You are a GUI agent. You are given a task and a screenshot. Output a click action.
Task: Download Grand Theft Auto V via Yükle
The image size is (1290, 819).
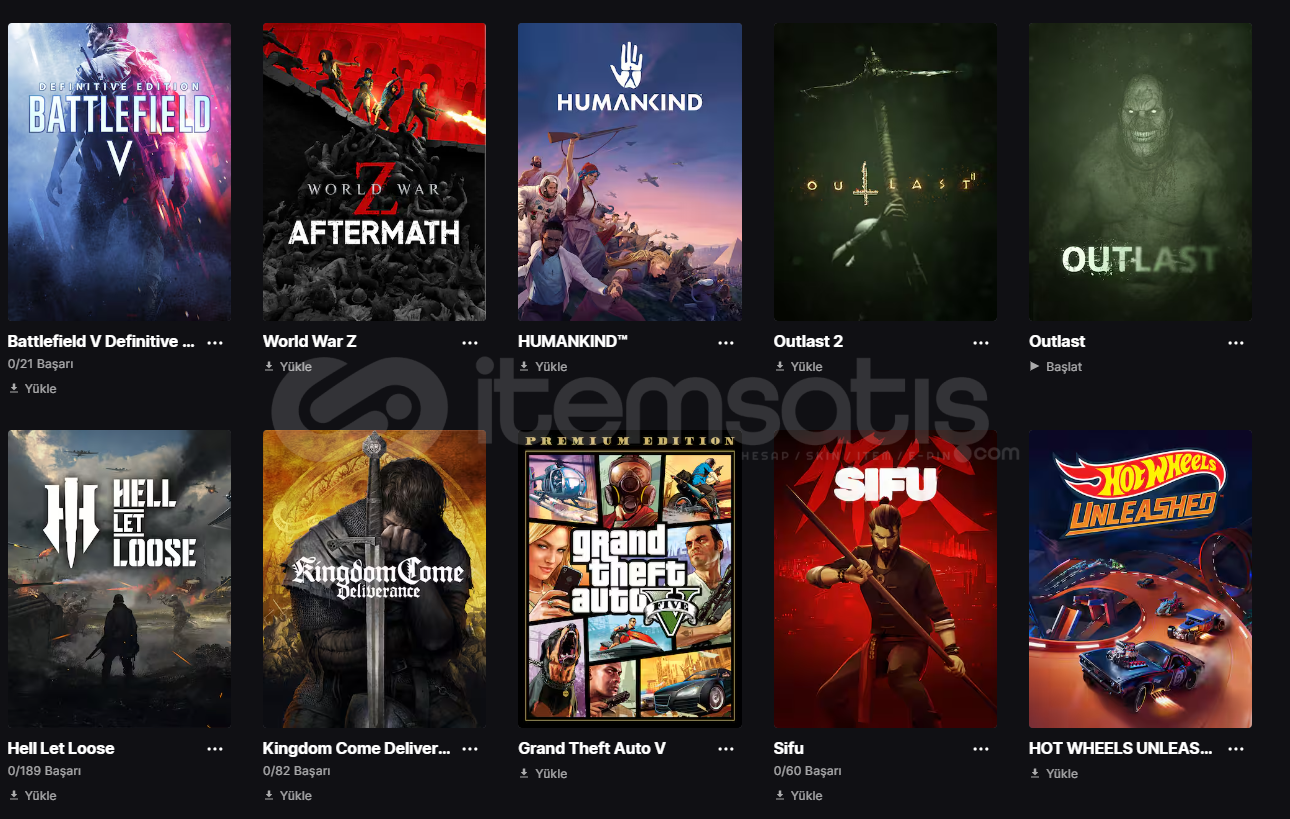(x=543, y=774)
